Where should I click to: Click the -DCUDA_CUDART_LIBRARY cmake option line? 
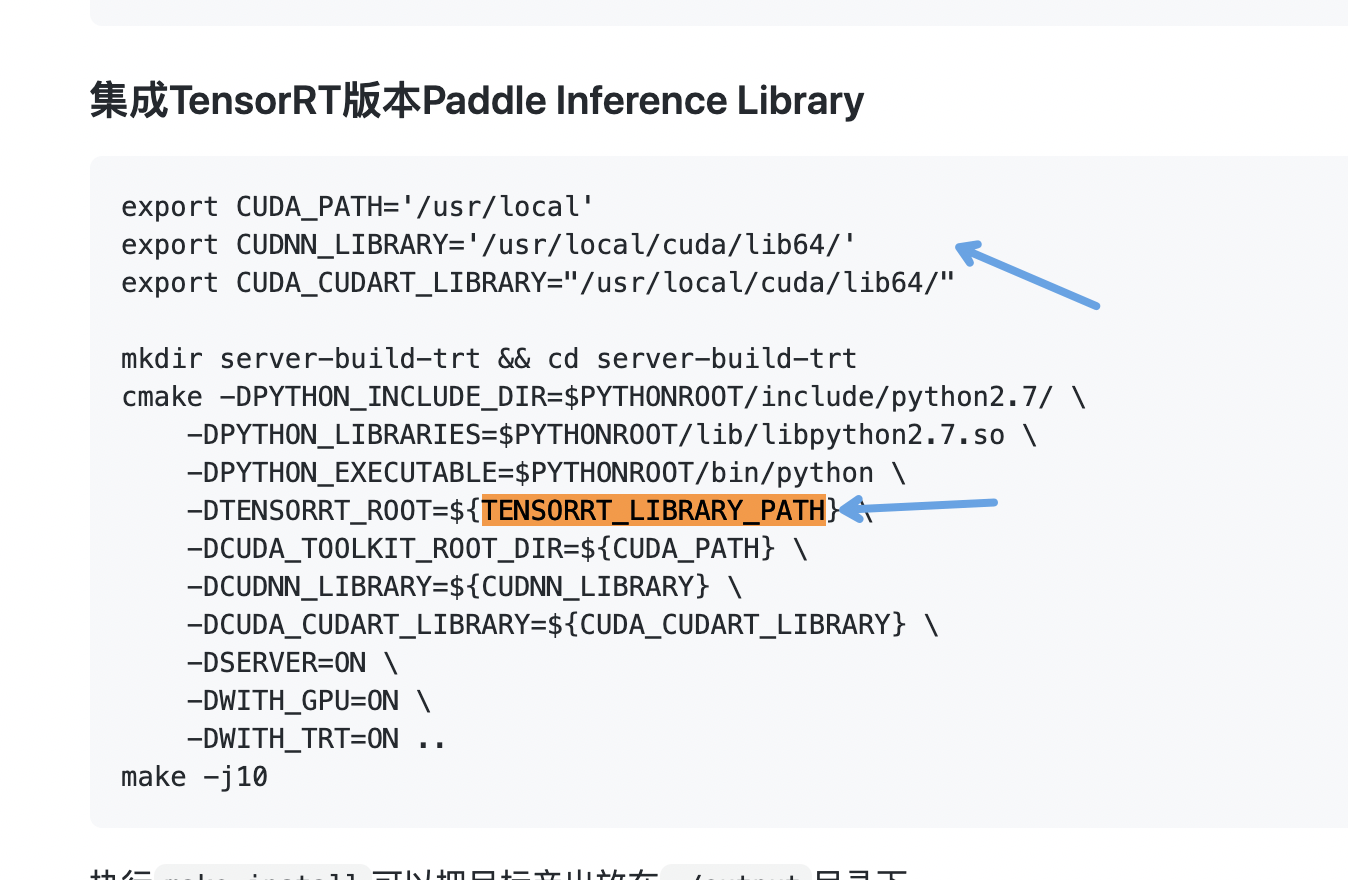coord(563,625)
